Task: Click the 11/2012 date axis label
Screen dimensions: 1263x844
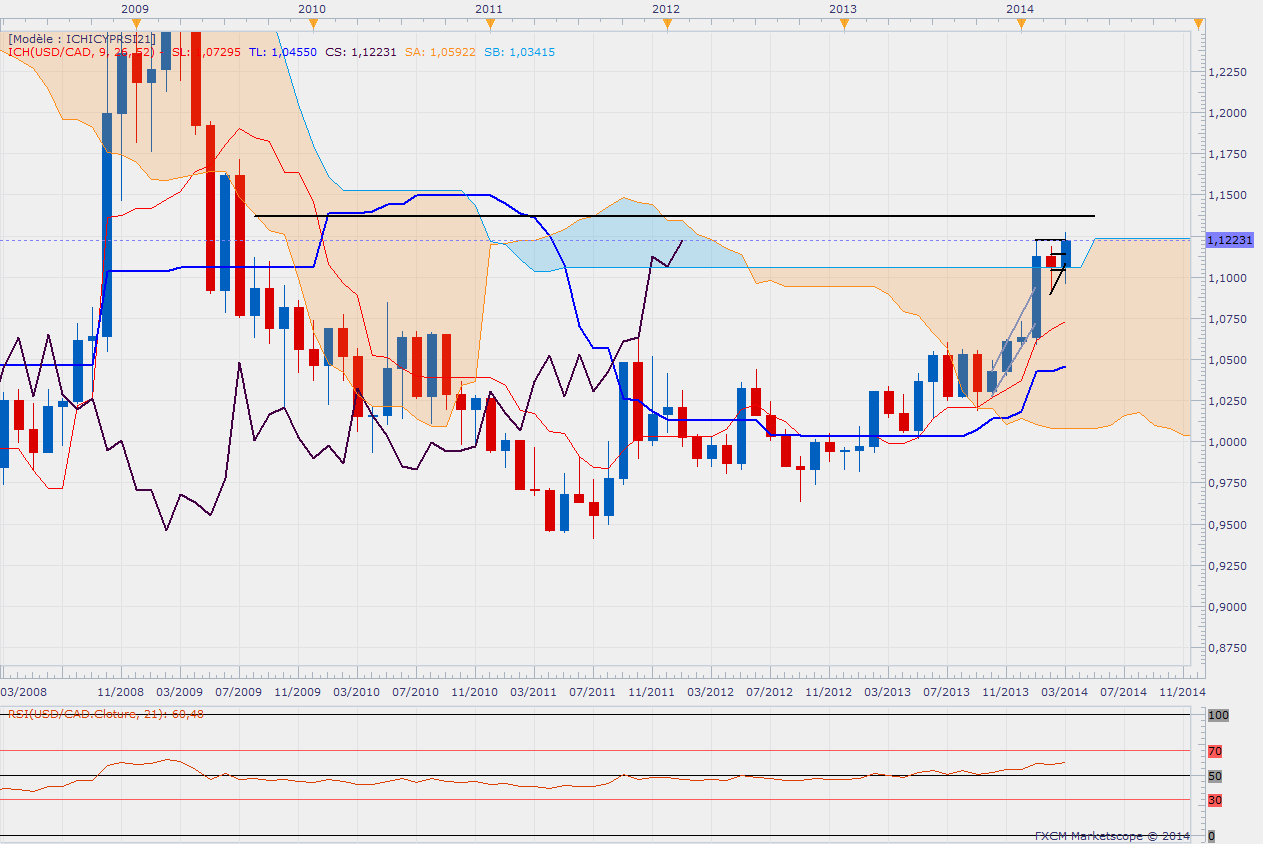Action: point(829,692)
